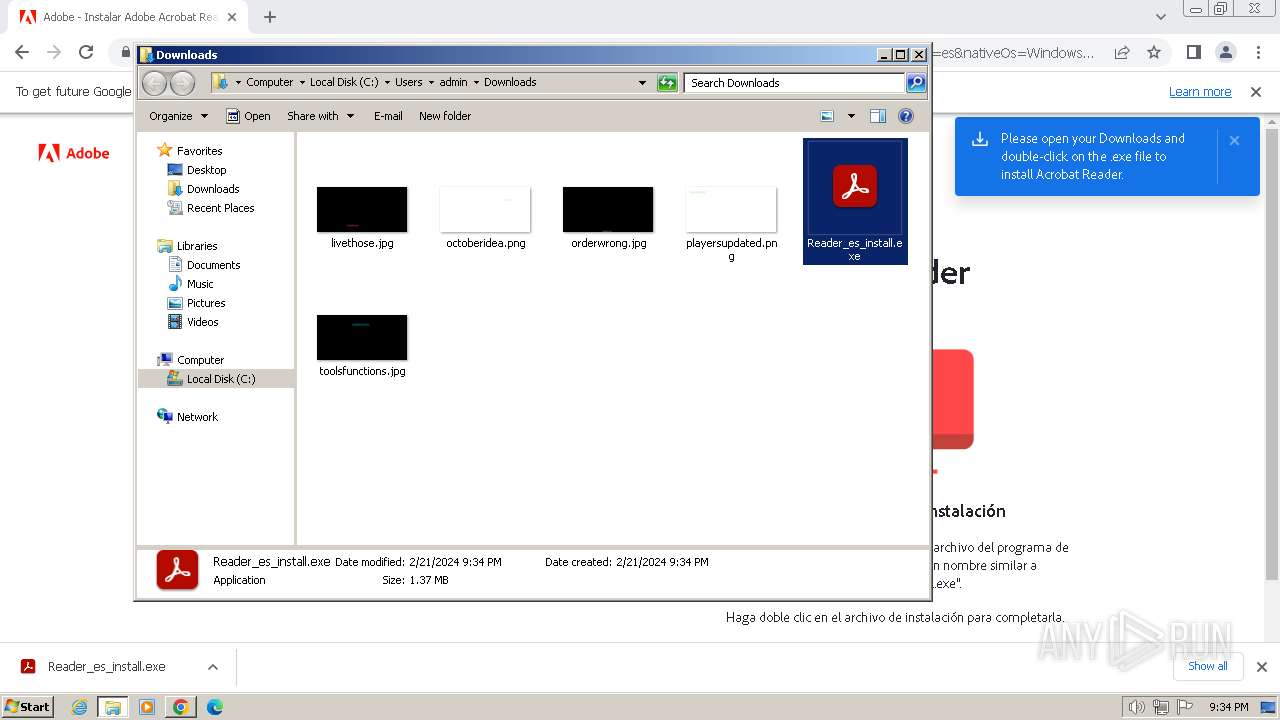This screenshot has width=1280, height=720.
Task: Open the address bar history dropdown
Action: tap(642, 83)
